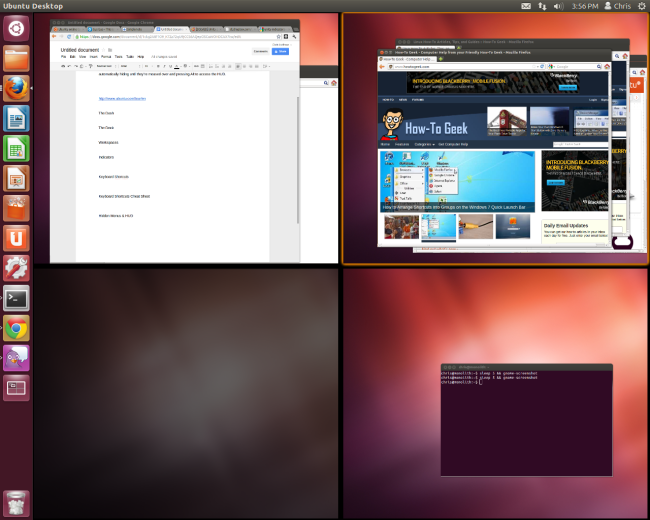Click the Quick Launch Bar featured article image
This screenshot has width=650, height=520.
coord(457,181)
